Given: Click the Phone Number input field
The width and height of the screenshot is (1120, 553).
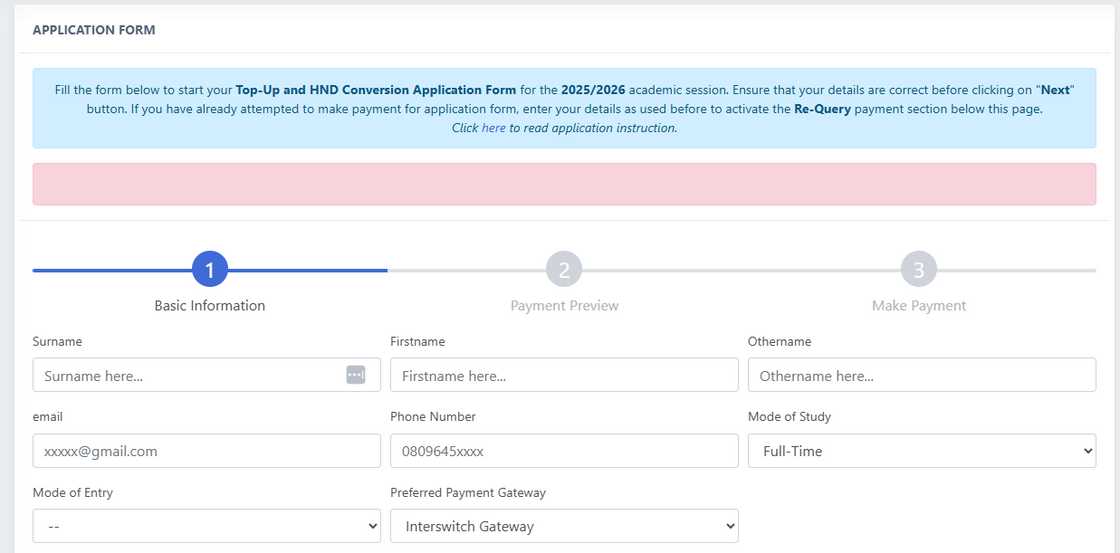Looking at the screenshot, I should click(564, 451).
